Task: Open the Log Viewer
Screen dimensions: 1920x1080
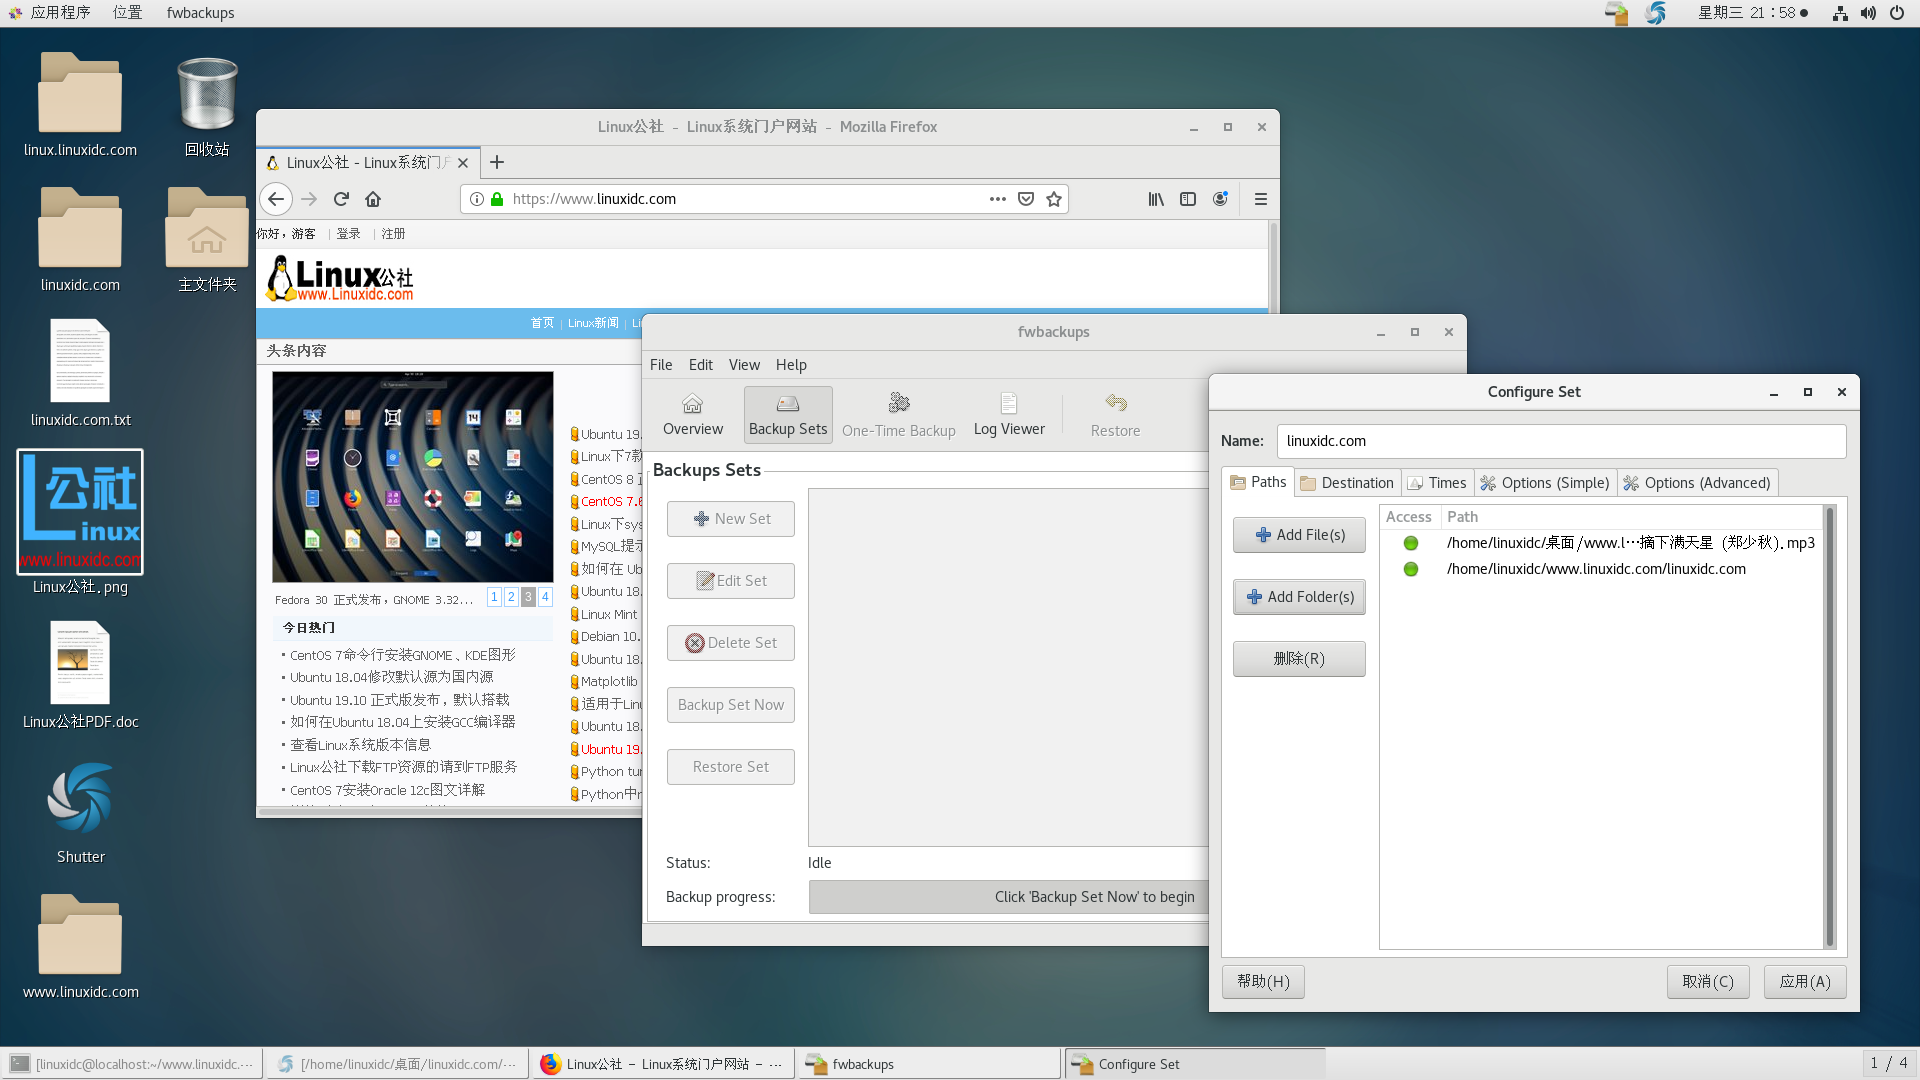Action: [x=1009, y=415]
